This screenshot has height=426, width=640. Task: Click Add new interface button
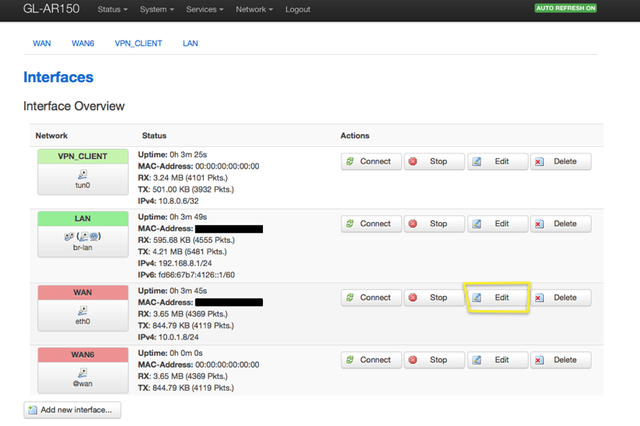[72, 410]
